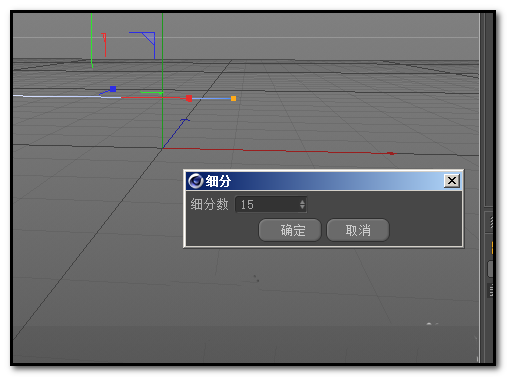Click the 细分数 value field showing 15
507x377 pixels.
(271, 204)
